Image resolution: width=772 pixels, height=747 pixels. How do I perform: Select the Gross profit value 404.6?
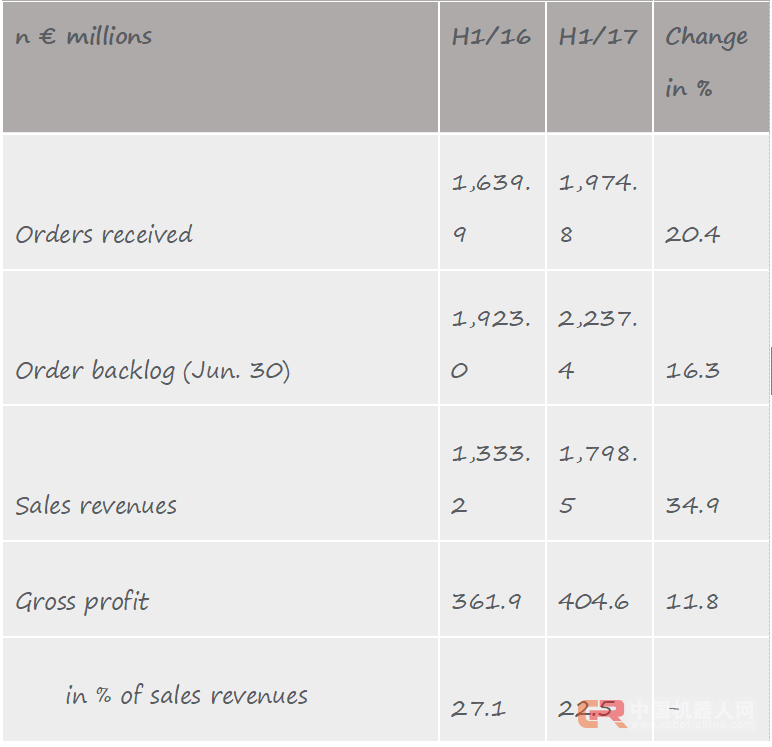click(593, 602)
